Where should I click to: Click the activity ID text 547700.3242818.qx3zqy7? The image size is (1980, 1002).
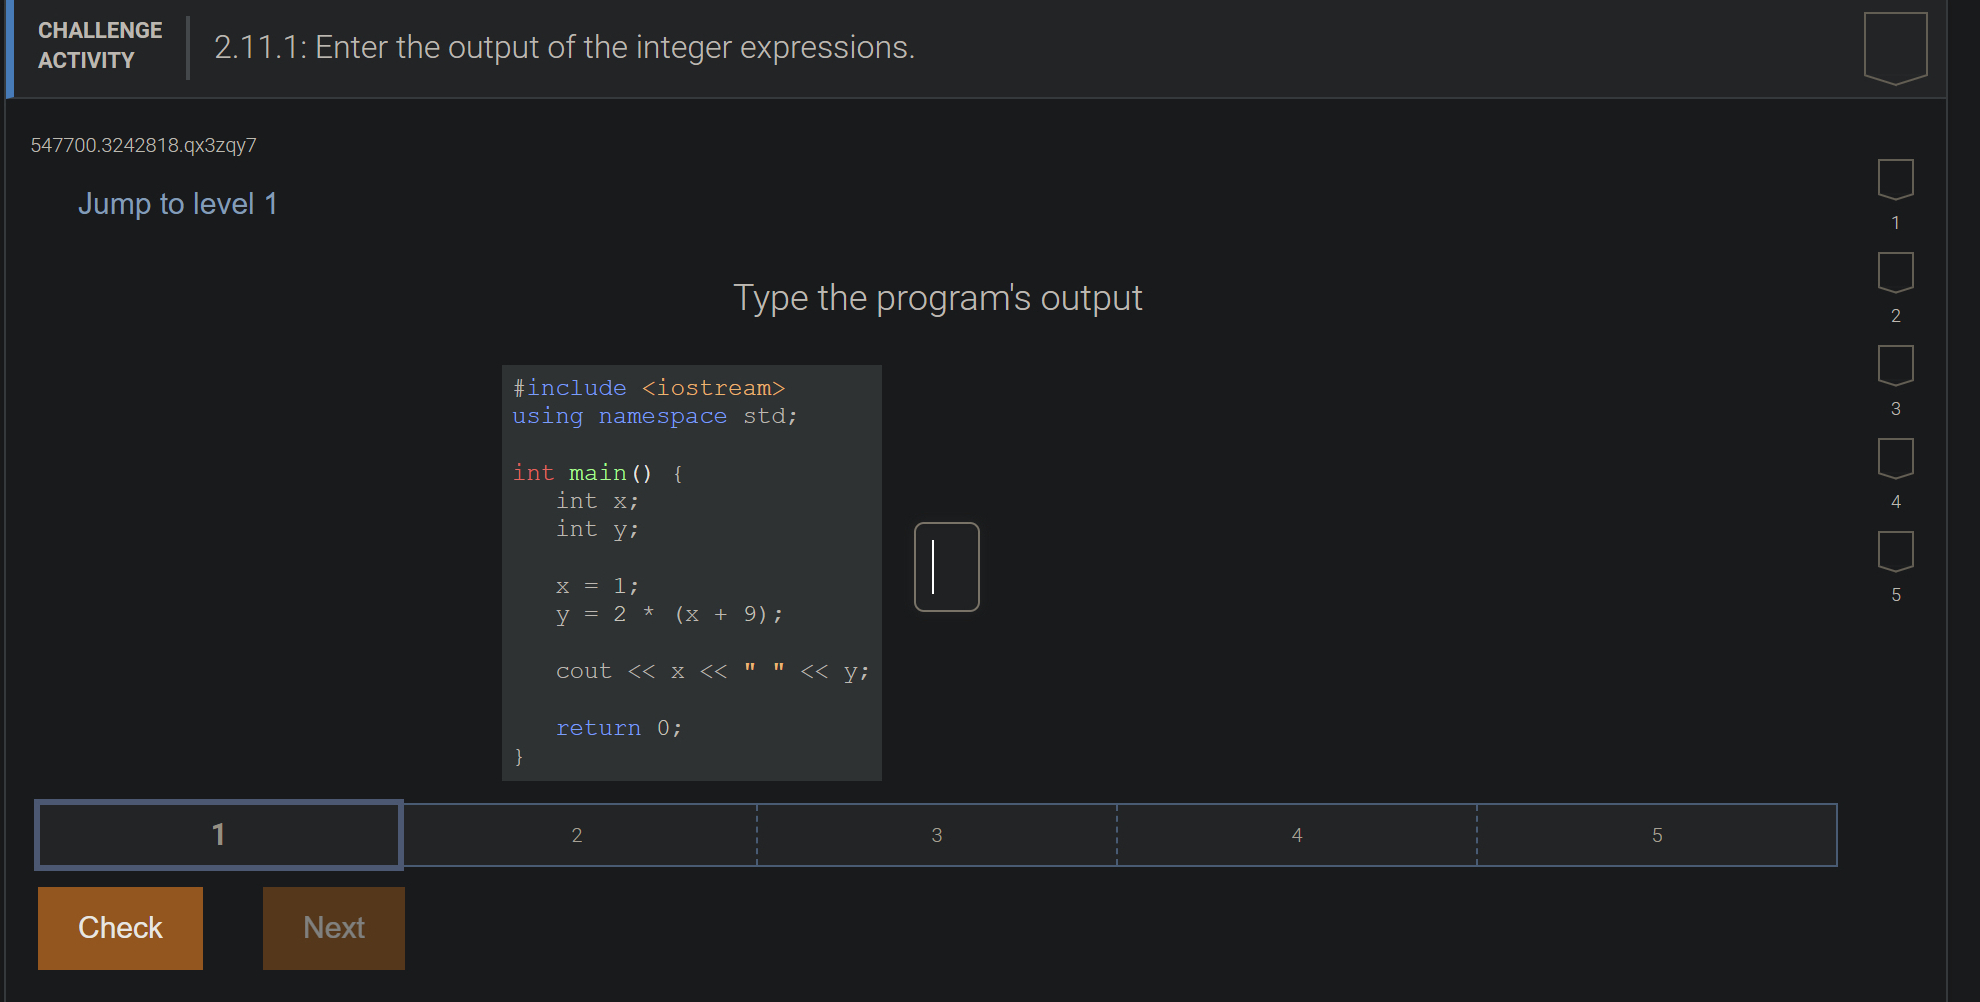tap(143, 145)
